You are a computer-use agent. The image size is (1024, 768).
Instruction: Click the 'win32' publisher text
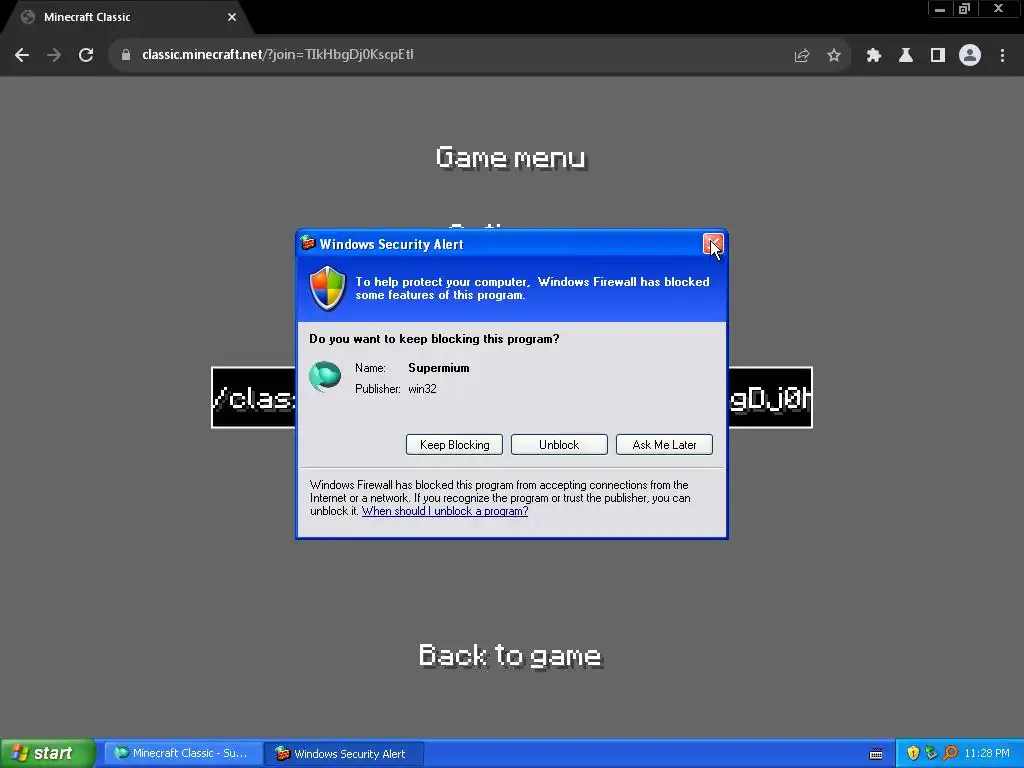pos(423,389)
